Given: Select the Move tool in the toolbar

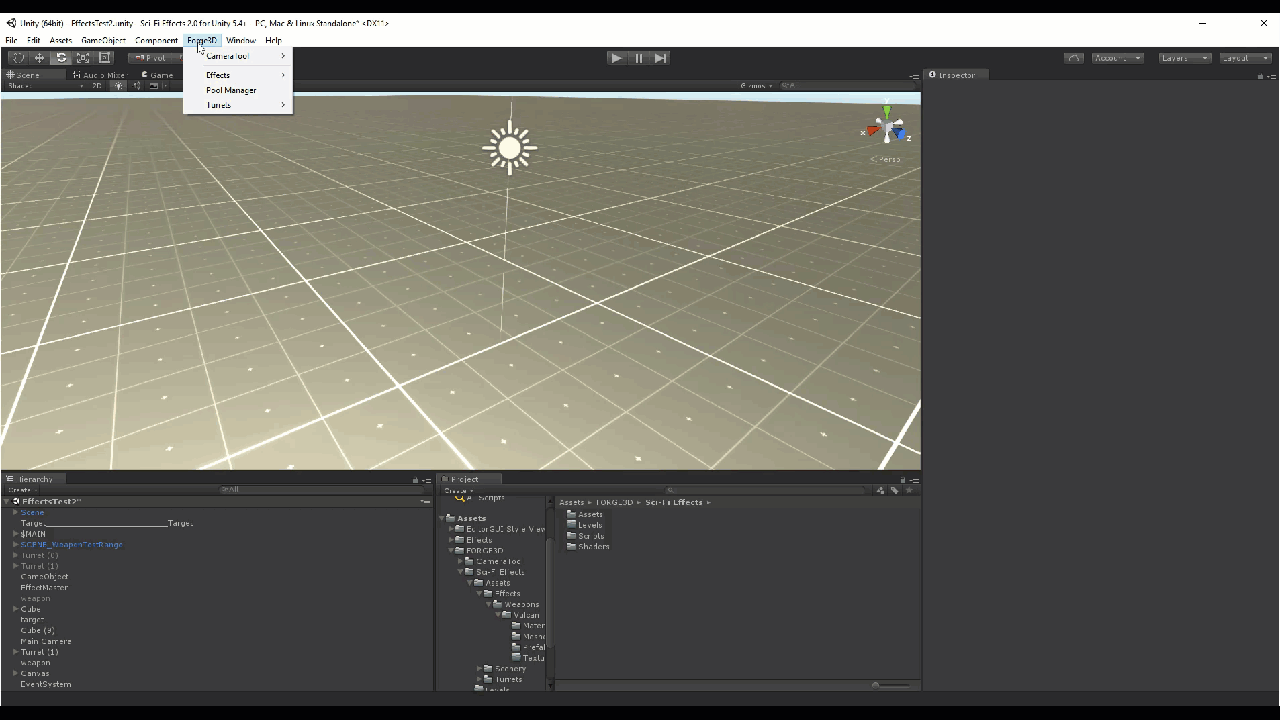Looking at the screenshot, I should pos(40,58).
